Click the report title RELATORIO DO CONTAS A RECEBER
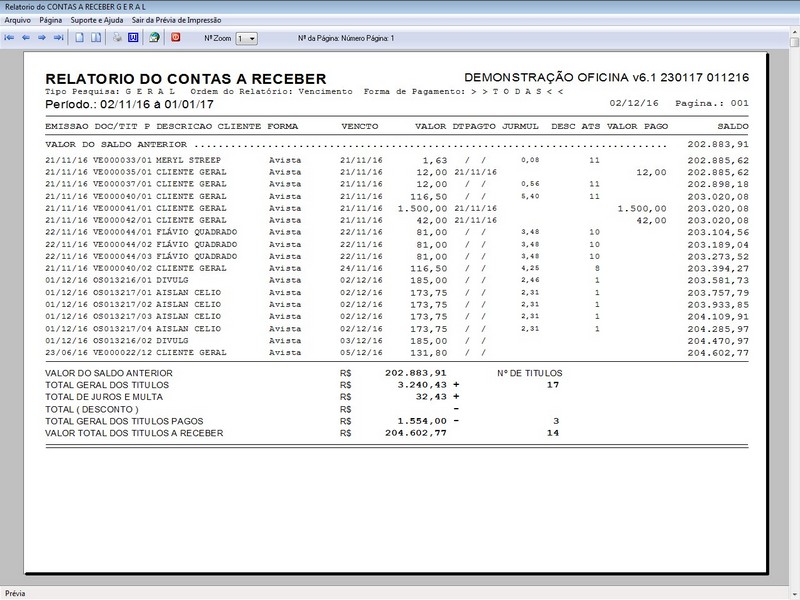Viewport: 800px width, 600px height. pos(186,79)
